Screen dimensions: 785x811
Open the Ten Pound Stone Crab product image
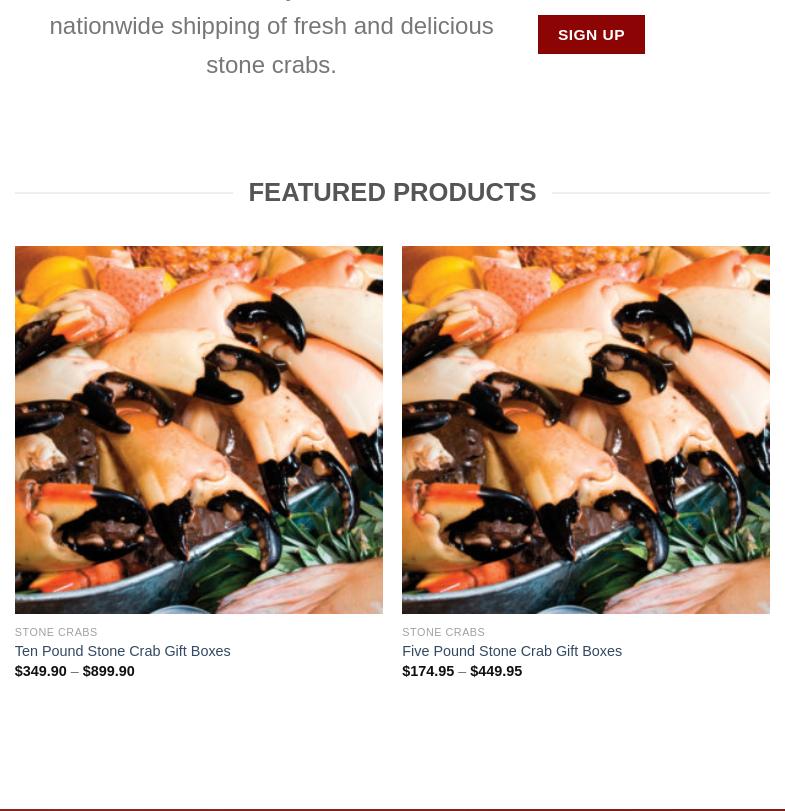coord(199,430)
